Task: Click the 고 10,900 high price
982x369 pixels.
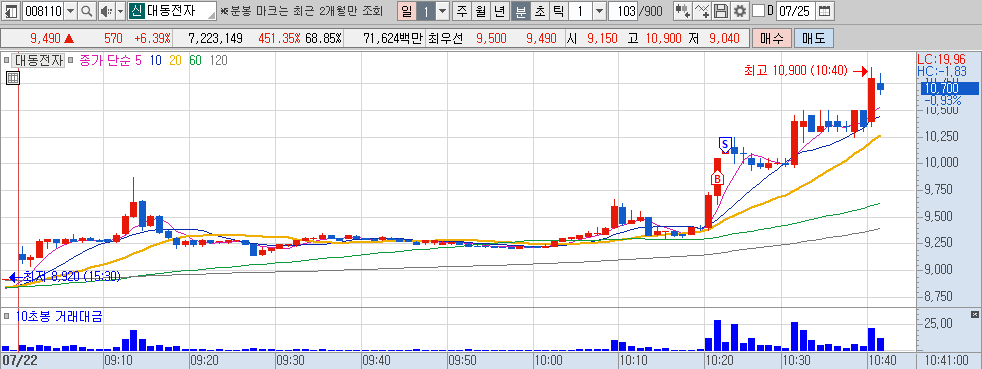Action: (x=654, y=38)
